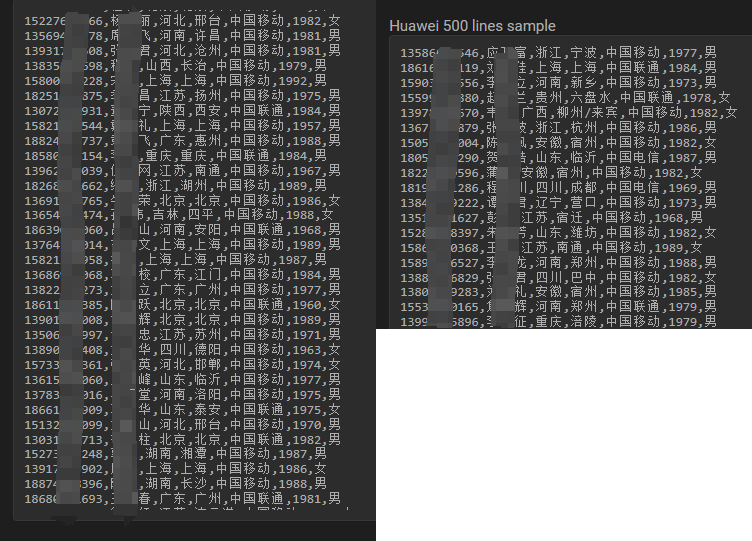Click Huawei sample row 山东,潍坊,中国移动,1982
The image size is (752, 541).
click(x=558, y=233)
